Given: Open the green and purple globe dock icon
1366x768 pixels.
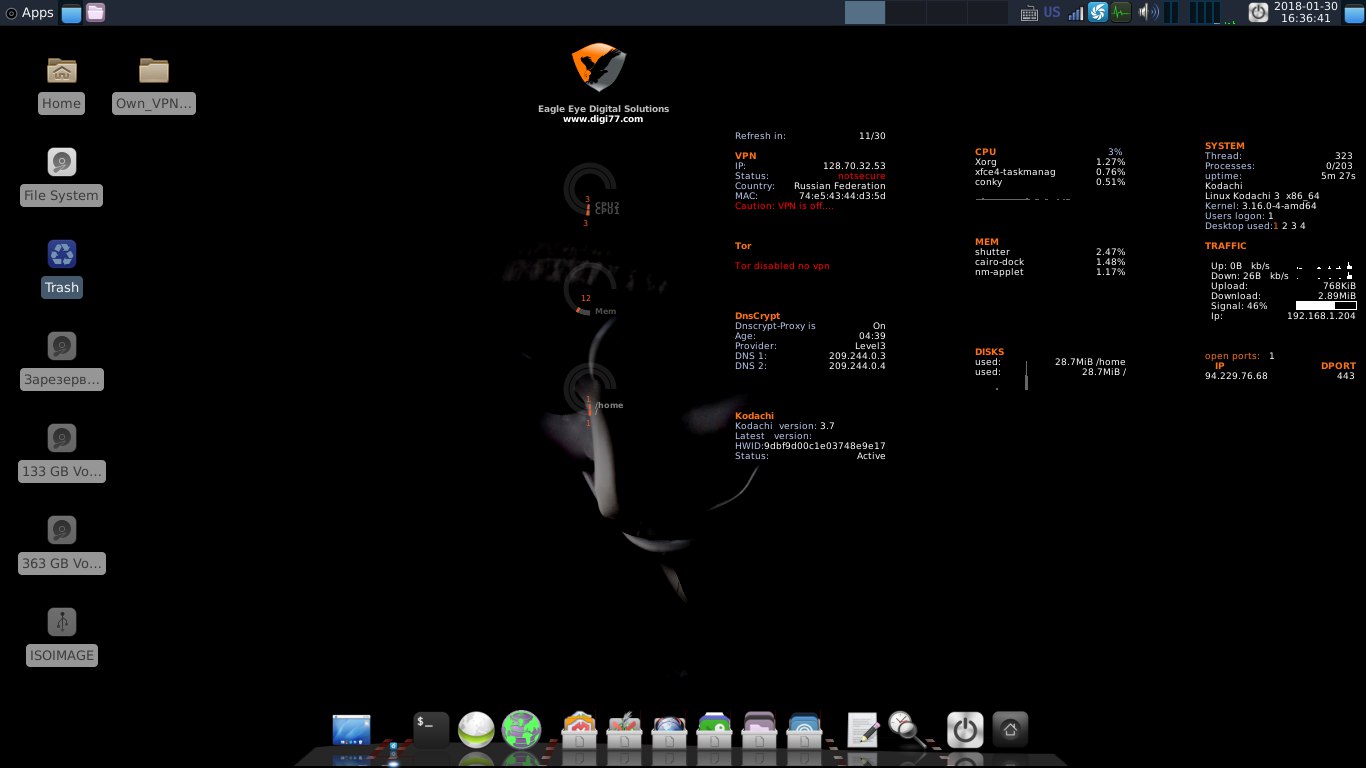Looking at the screenshot, I should (521, 731).
